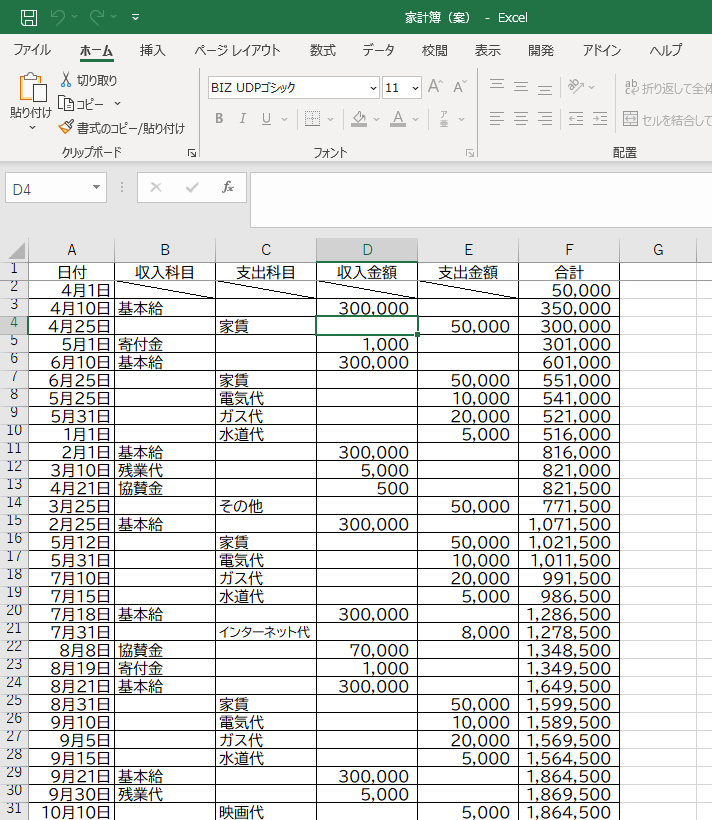
Task: Click the formula bar cancel X icon
Action: (156, 187)
